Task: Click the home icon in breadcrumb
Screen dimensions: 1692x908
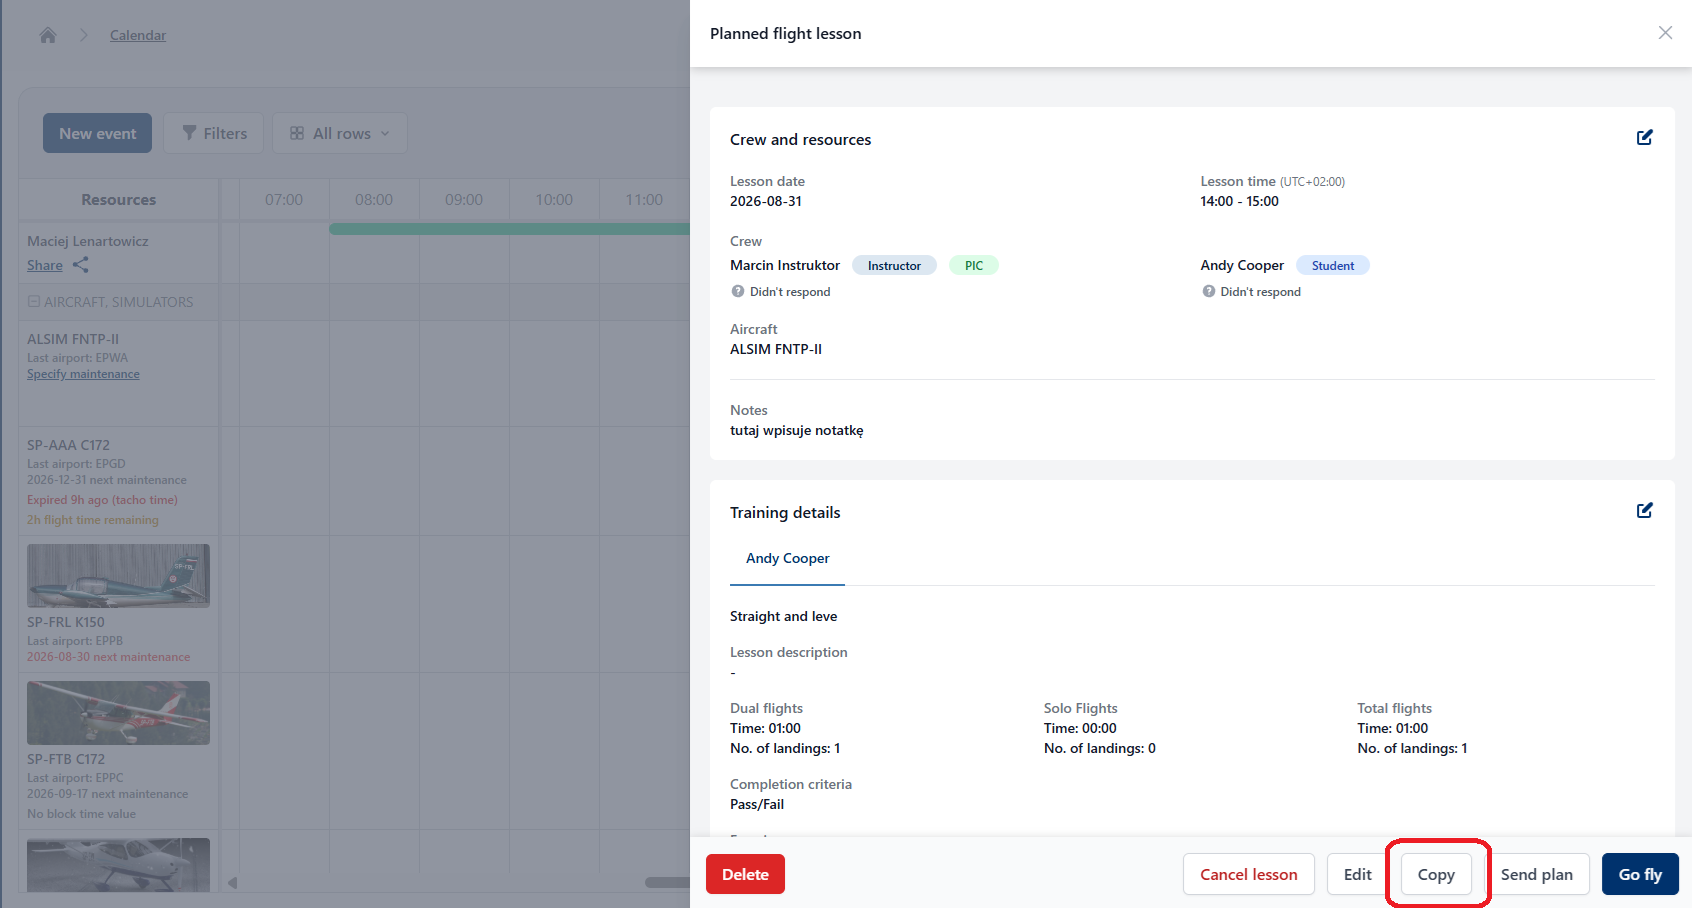Action: [x=48, y=35]
